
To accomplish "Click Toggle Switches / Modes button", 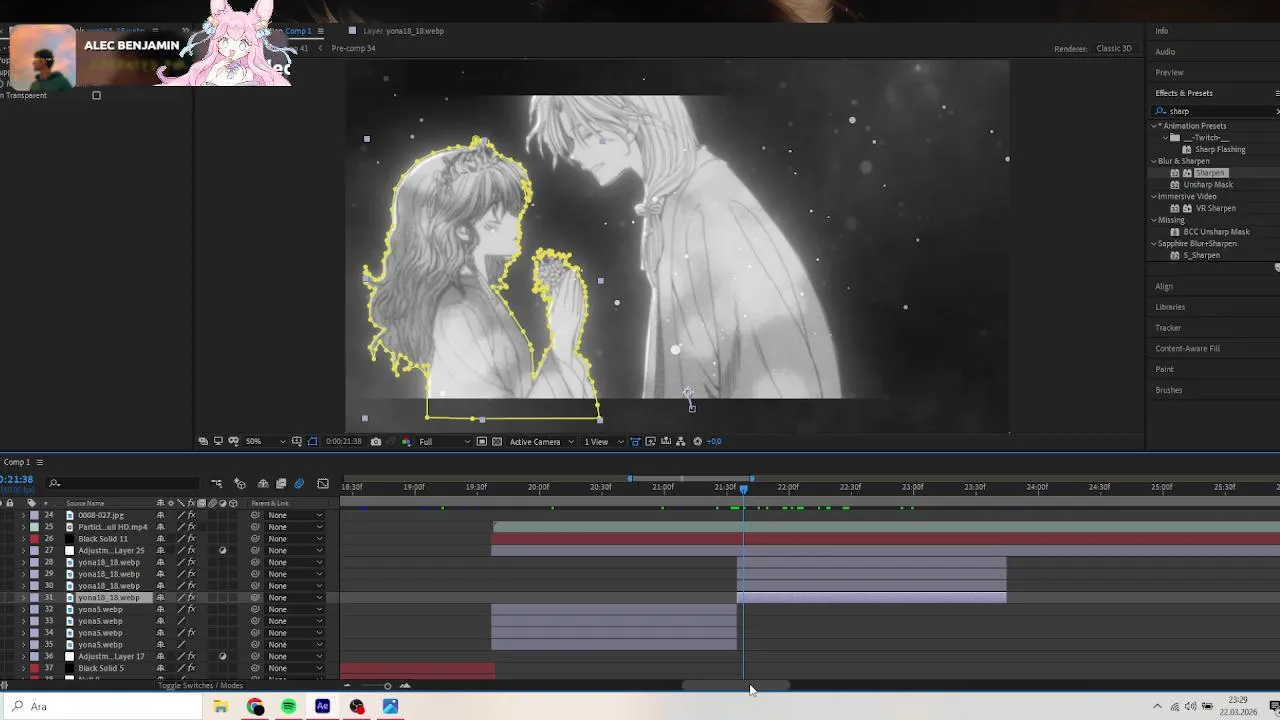I will (200, 686).
